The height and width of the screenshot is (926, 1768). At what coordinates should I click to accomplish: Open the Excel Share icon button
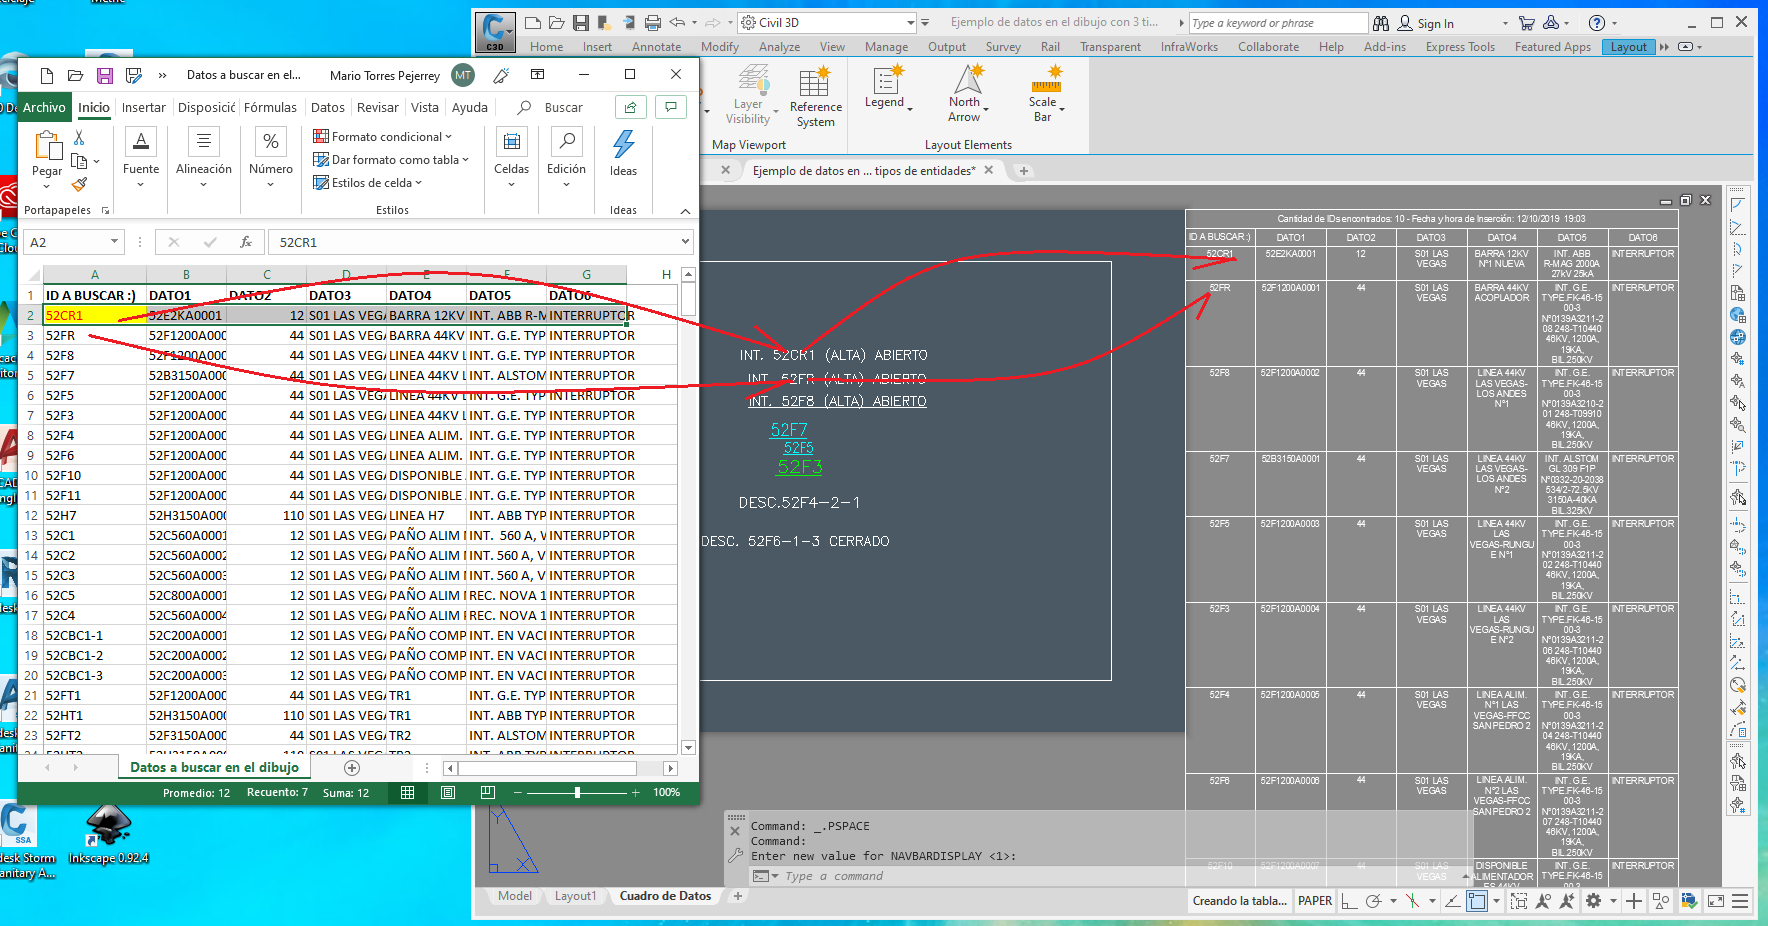pos(630,107)
